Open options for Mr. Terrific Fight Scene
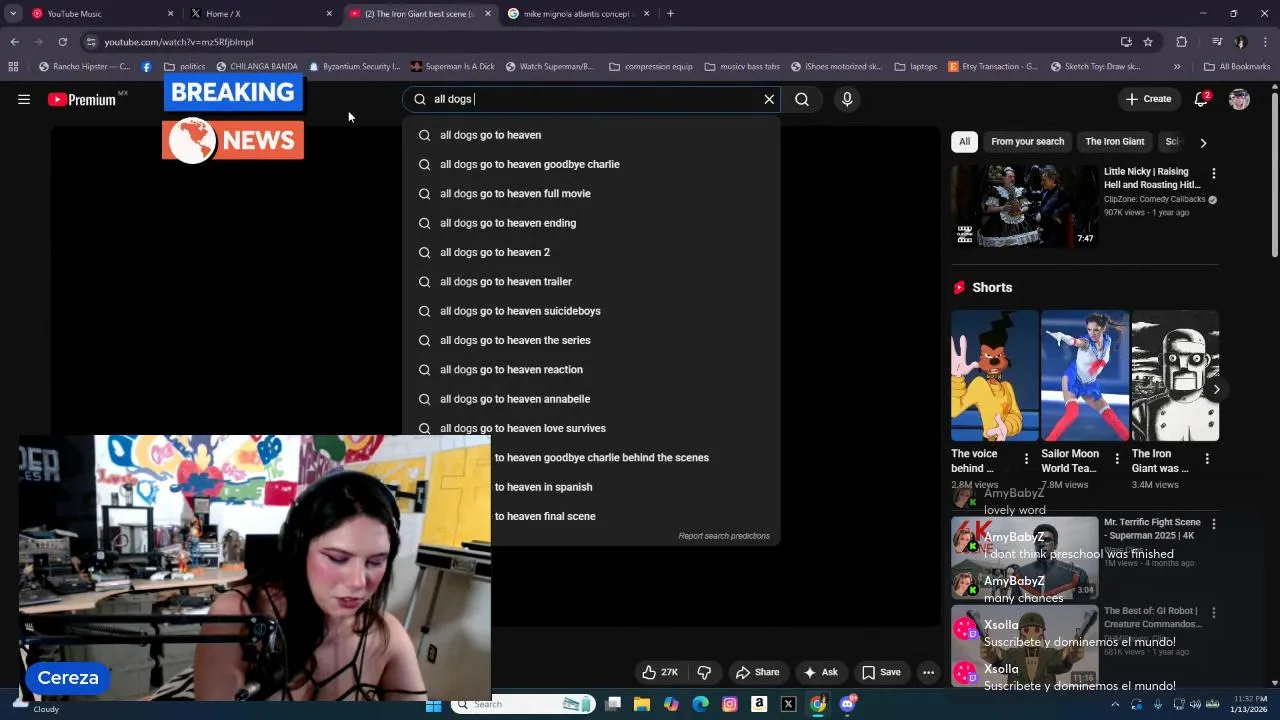The image size is (1280, 720). coord(1213,524)
